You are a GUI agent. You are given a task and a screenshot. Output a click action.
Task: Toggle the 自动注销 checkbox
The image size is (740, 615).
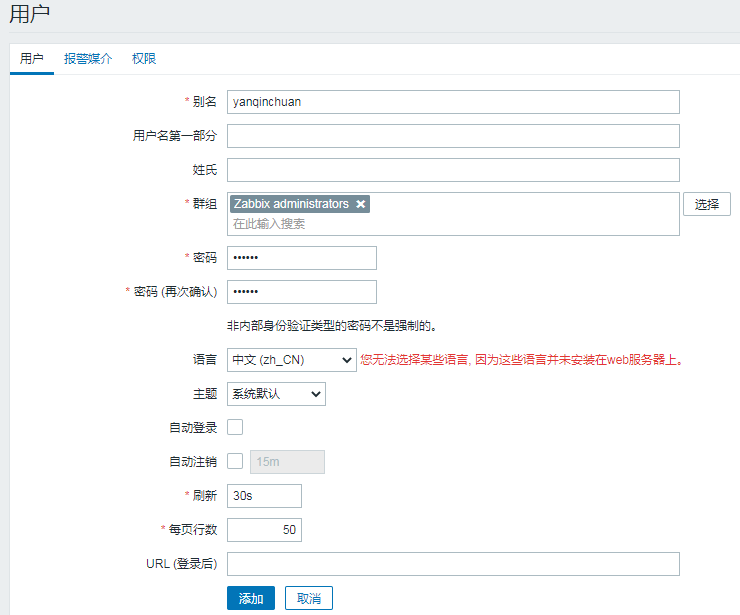point(235,461)
